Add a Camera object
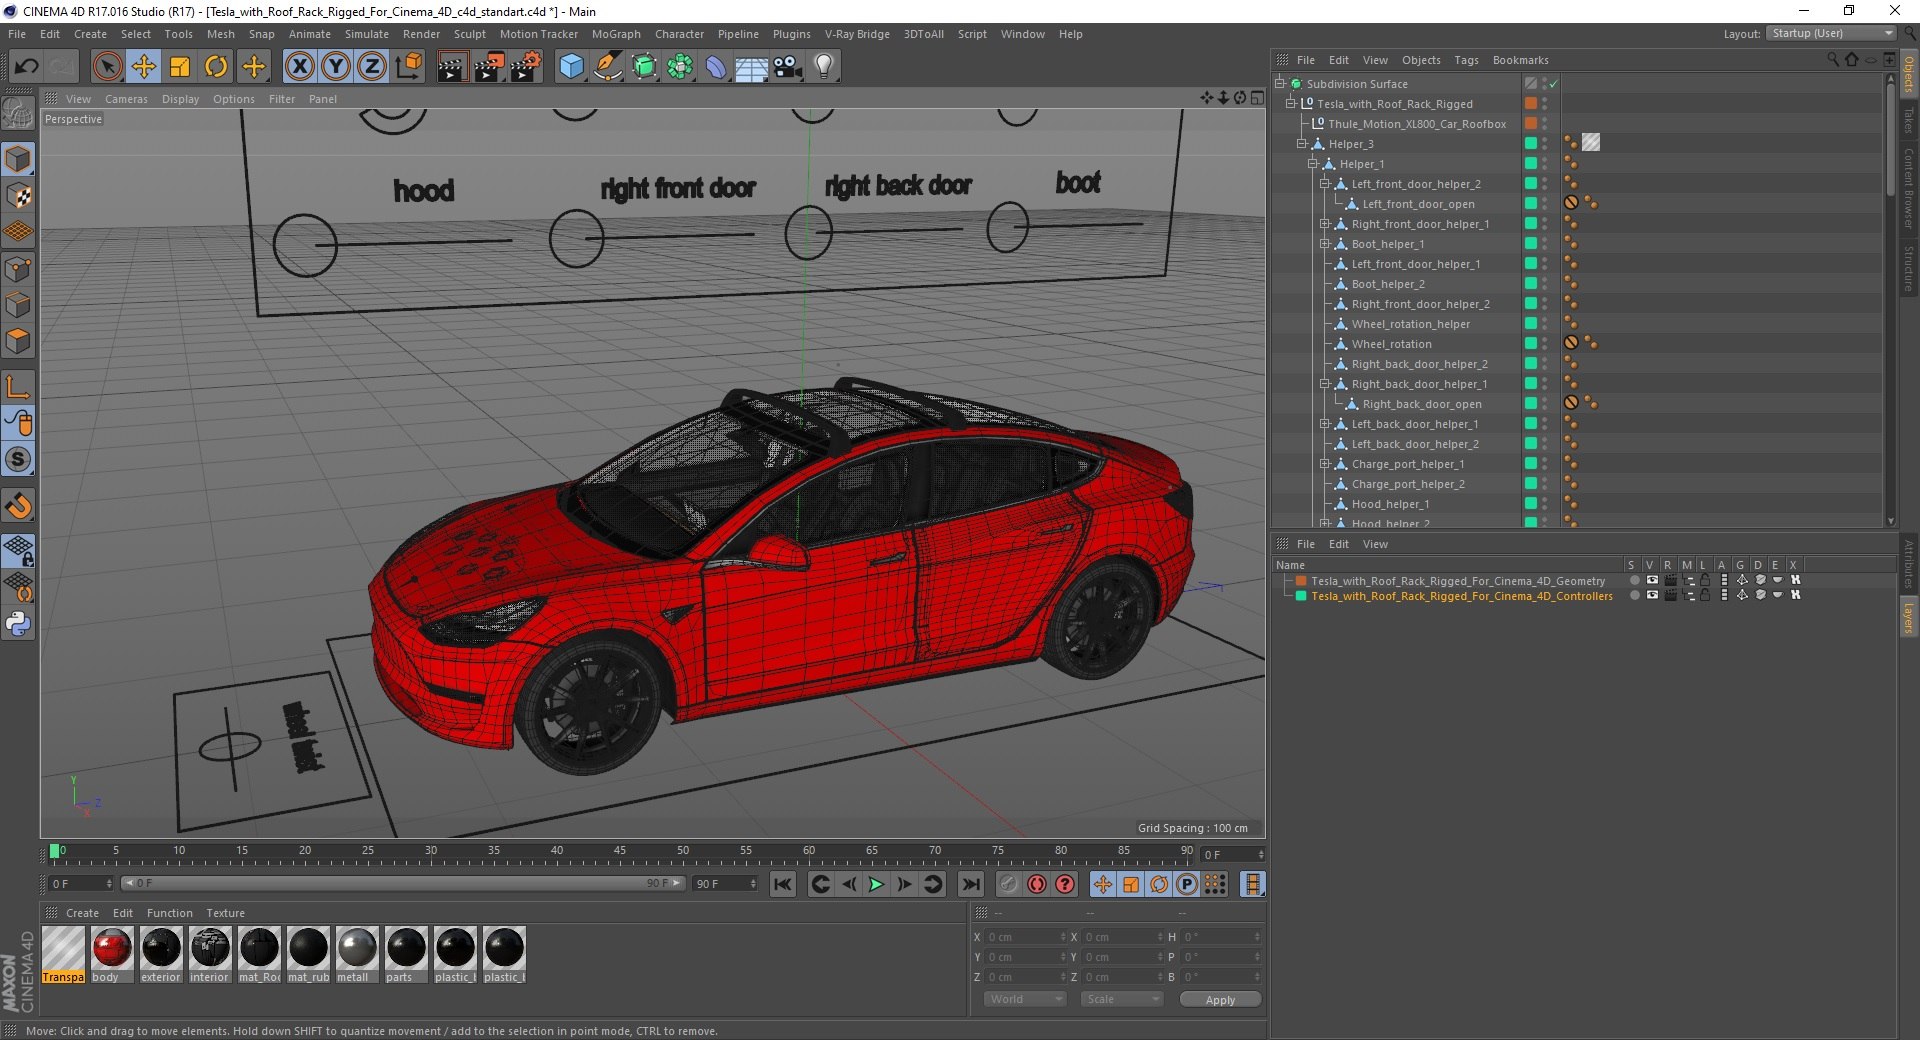1920x1040 pixels. coord(788,67)
